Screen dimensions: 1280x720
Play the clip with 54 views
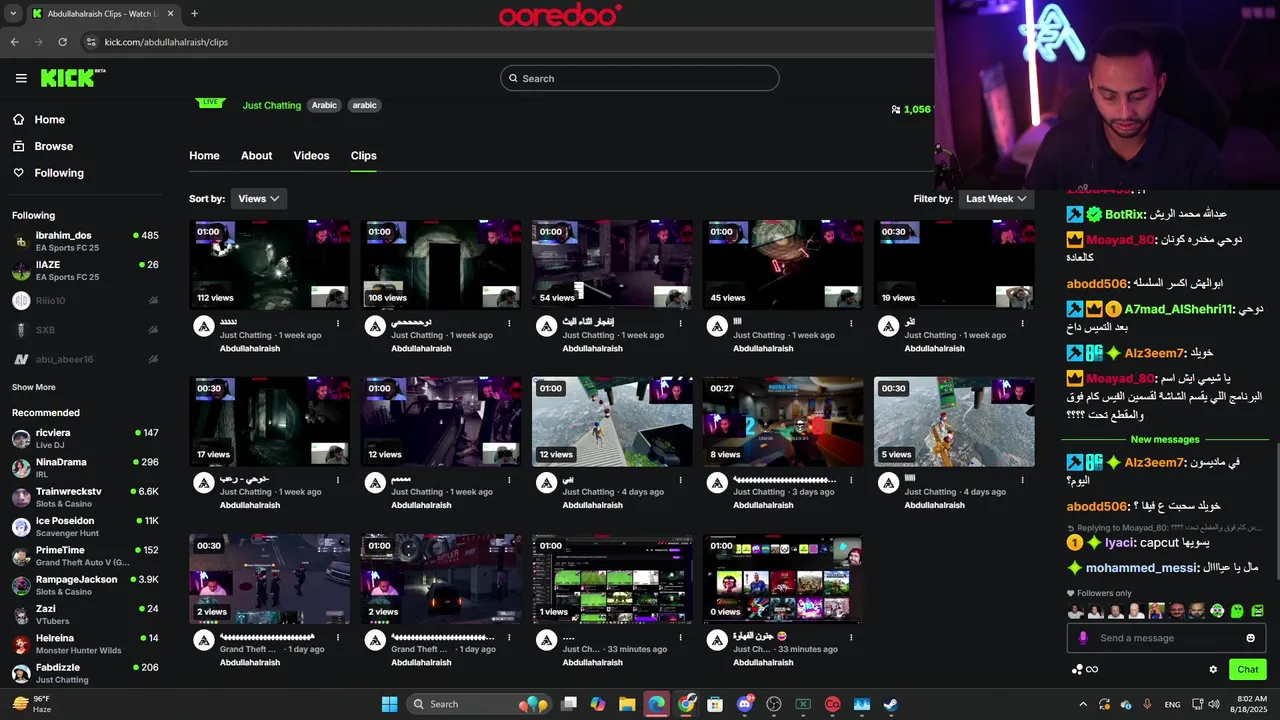612,265
